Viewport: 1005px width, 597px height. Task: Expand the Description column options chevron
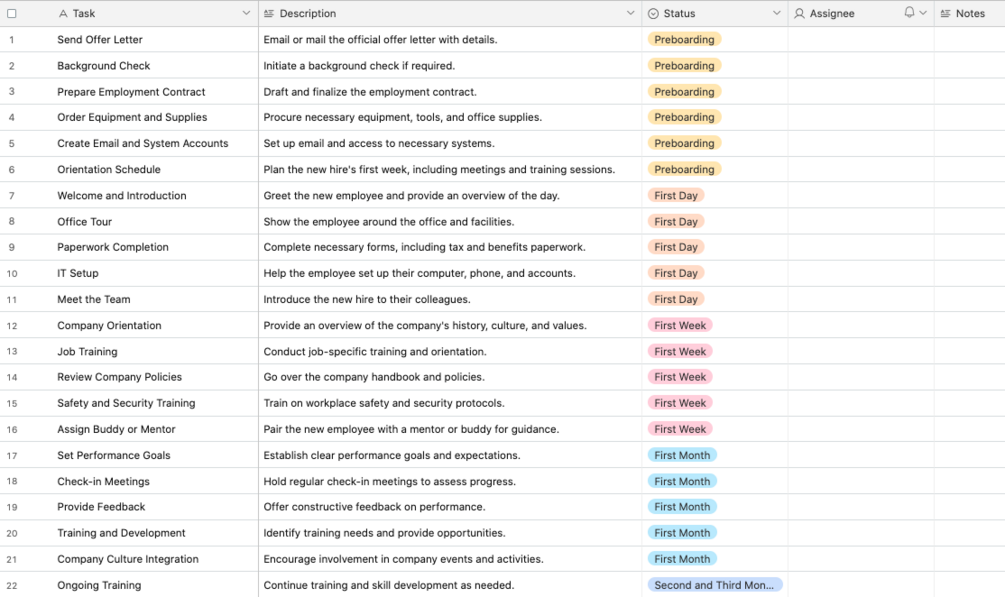coord(630,14)
